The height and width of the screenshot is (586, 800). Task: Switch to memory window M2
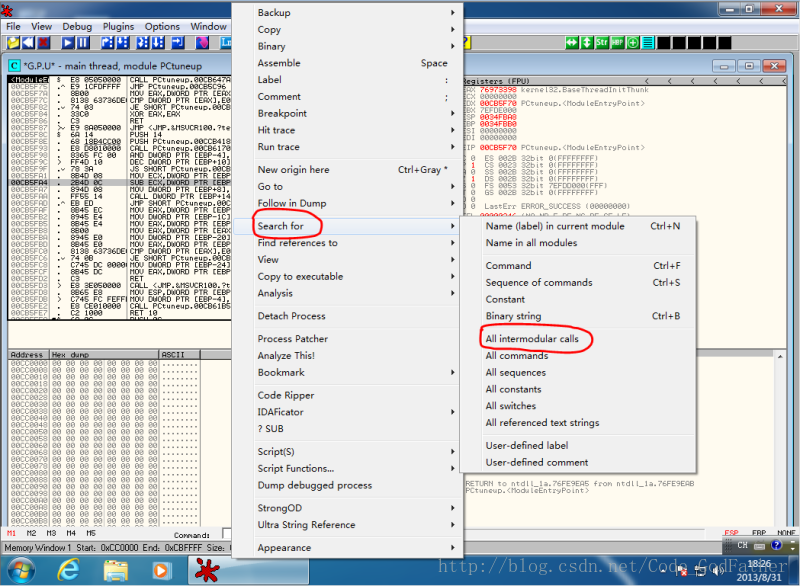pos(31,533)
